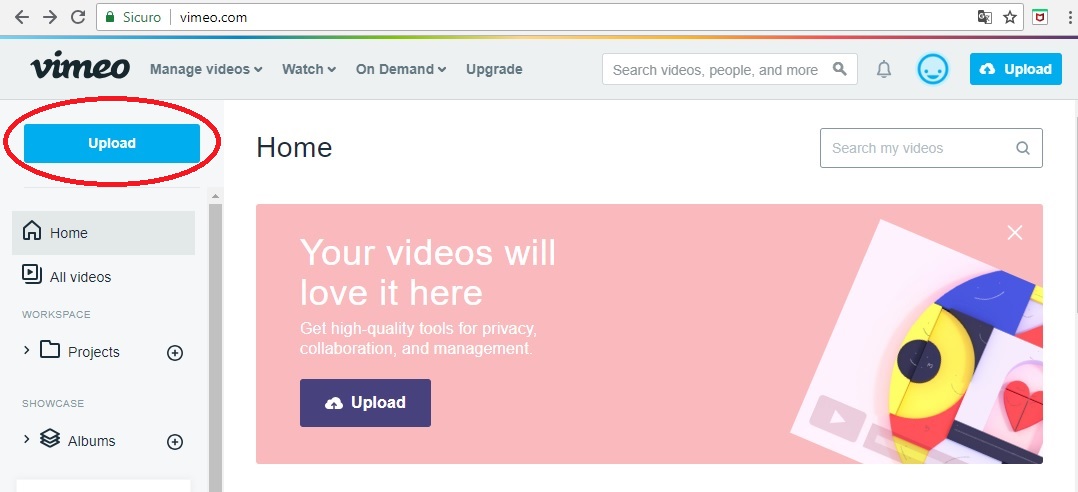
Task: Open the Manage videos dropdown
Action: [206, 69]
